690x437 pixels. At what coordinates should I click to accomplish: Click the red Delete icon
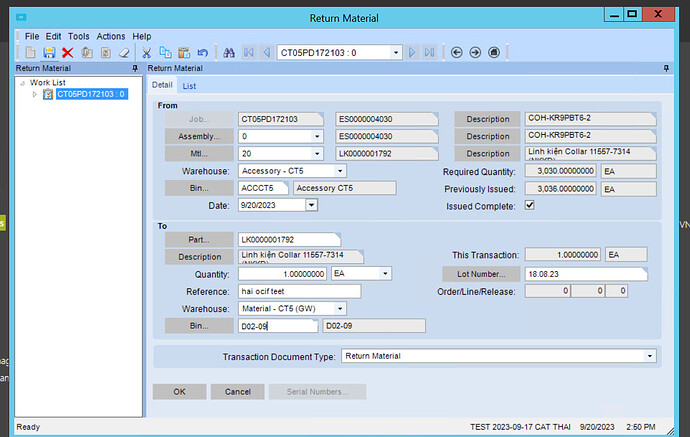(68, 52)
